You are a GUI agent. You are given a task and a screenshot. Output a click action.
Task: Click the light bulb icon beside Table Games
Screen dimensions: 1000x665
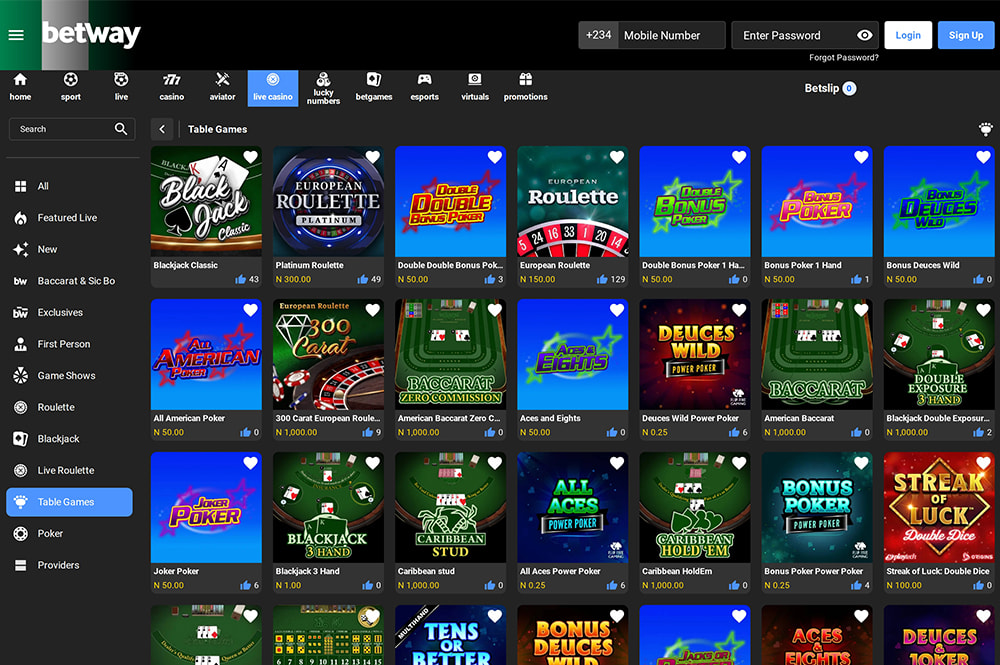coord(985,129)
